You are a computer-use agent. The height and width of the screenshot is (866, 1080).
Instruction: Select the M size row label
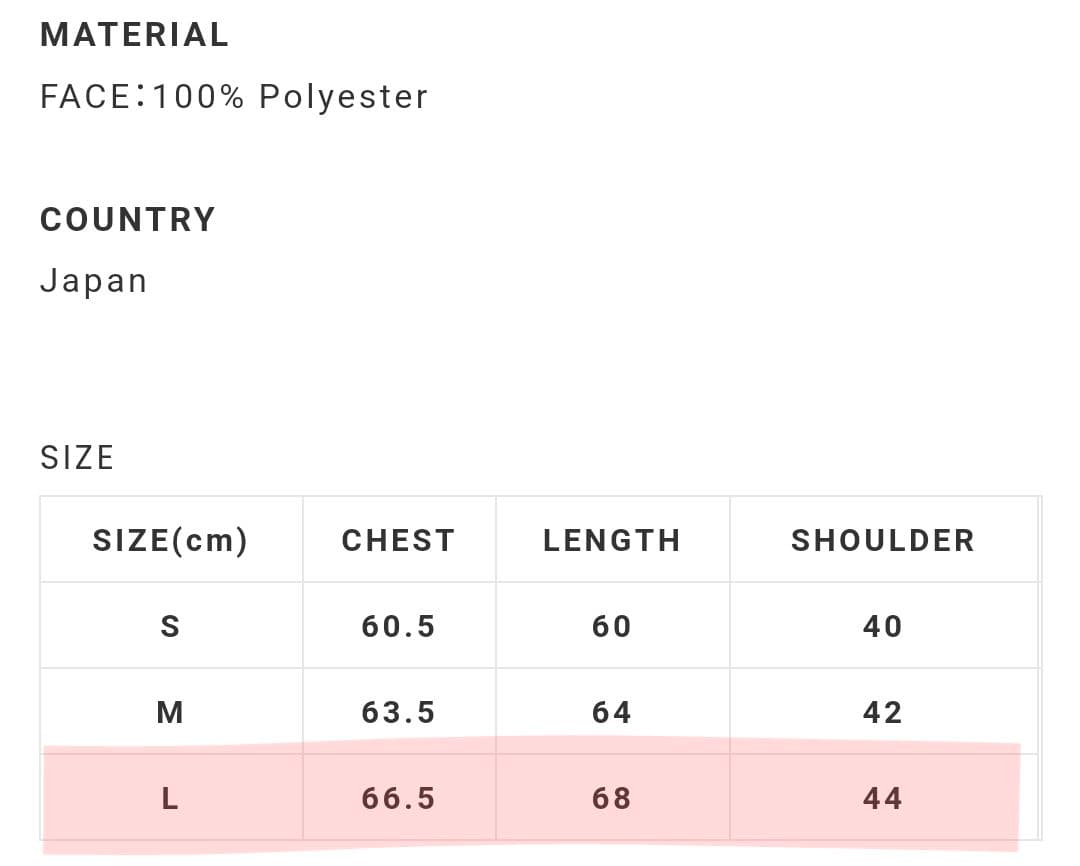170,713
